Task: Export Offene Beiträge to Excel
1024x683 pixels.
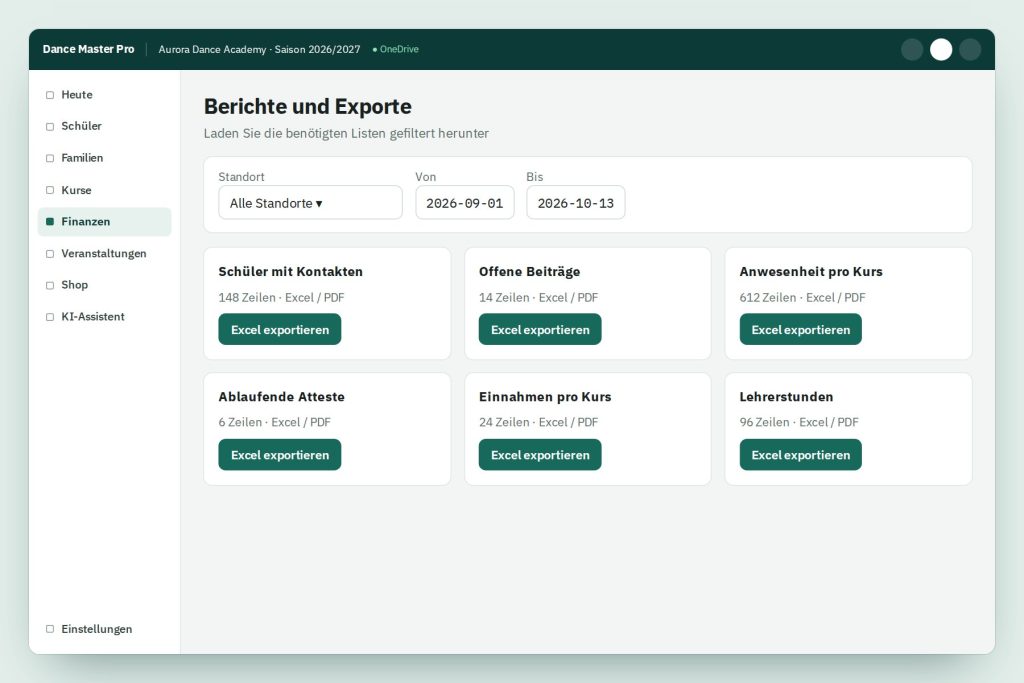Action: [540, 330]
